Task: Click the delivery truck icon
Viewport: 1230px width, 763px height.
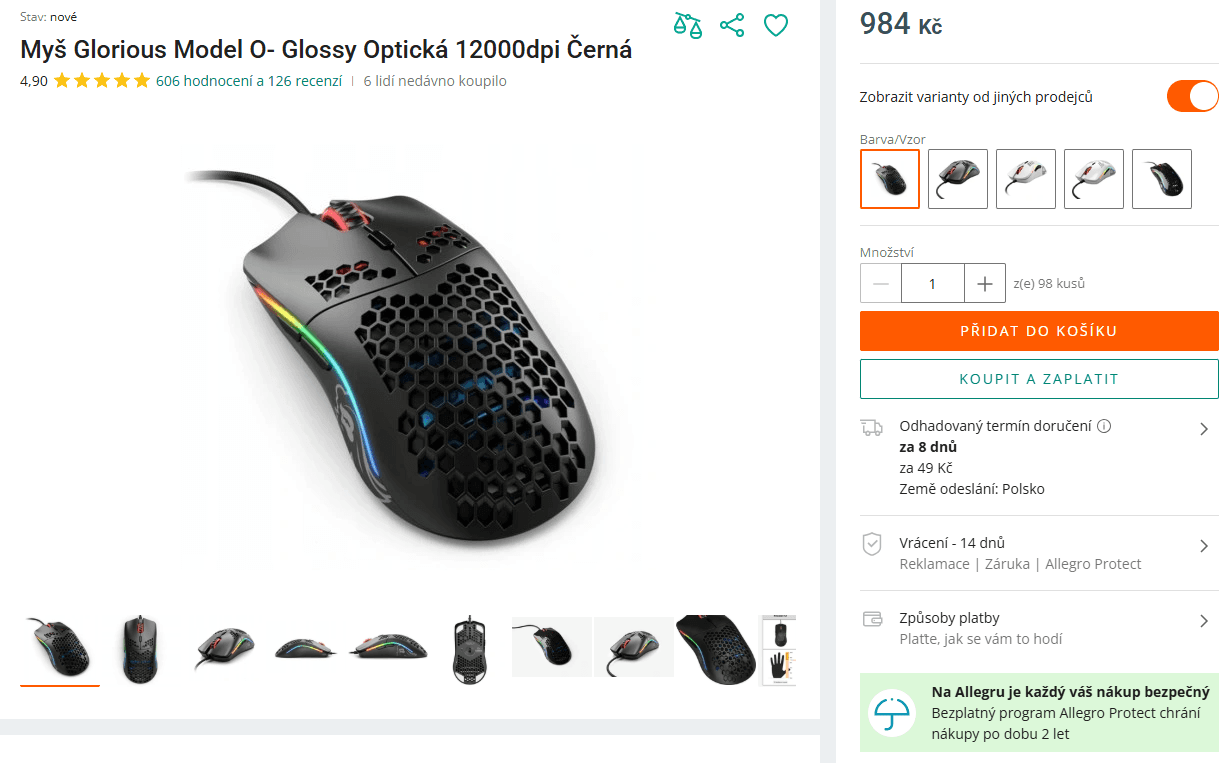Action: 871,428
